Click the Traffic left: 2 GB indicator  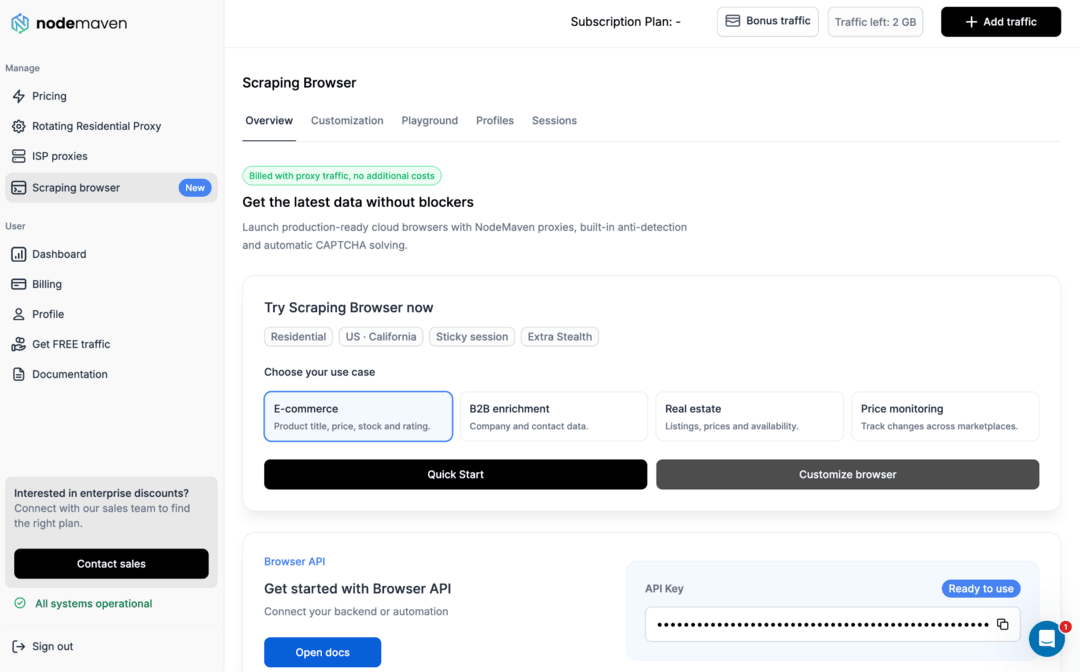point(875,22)
